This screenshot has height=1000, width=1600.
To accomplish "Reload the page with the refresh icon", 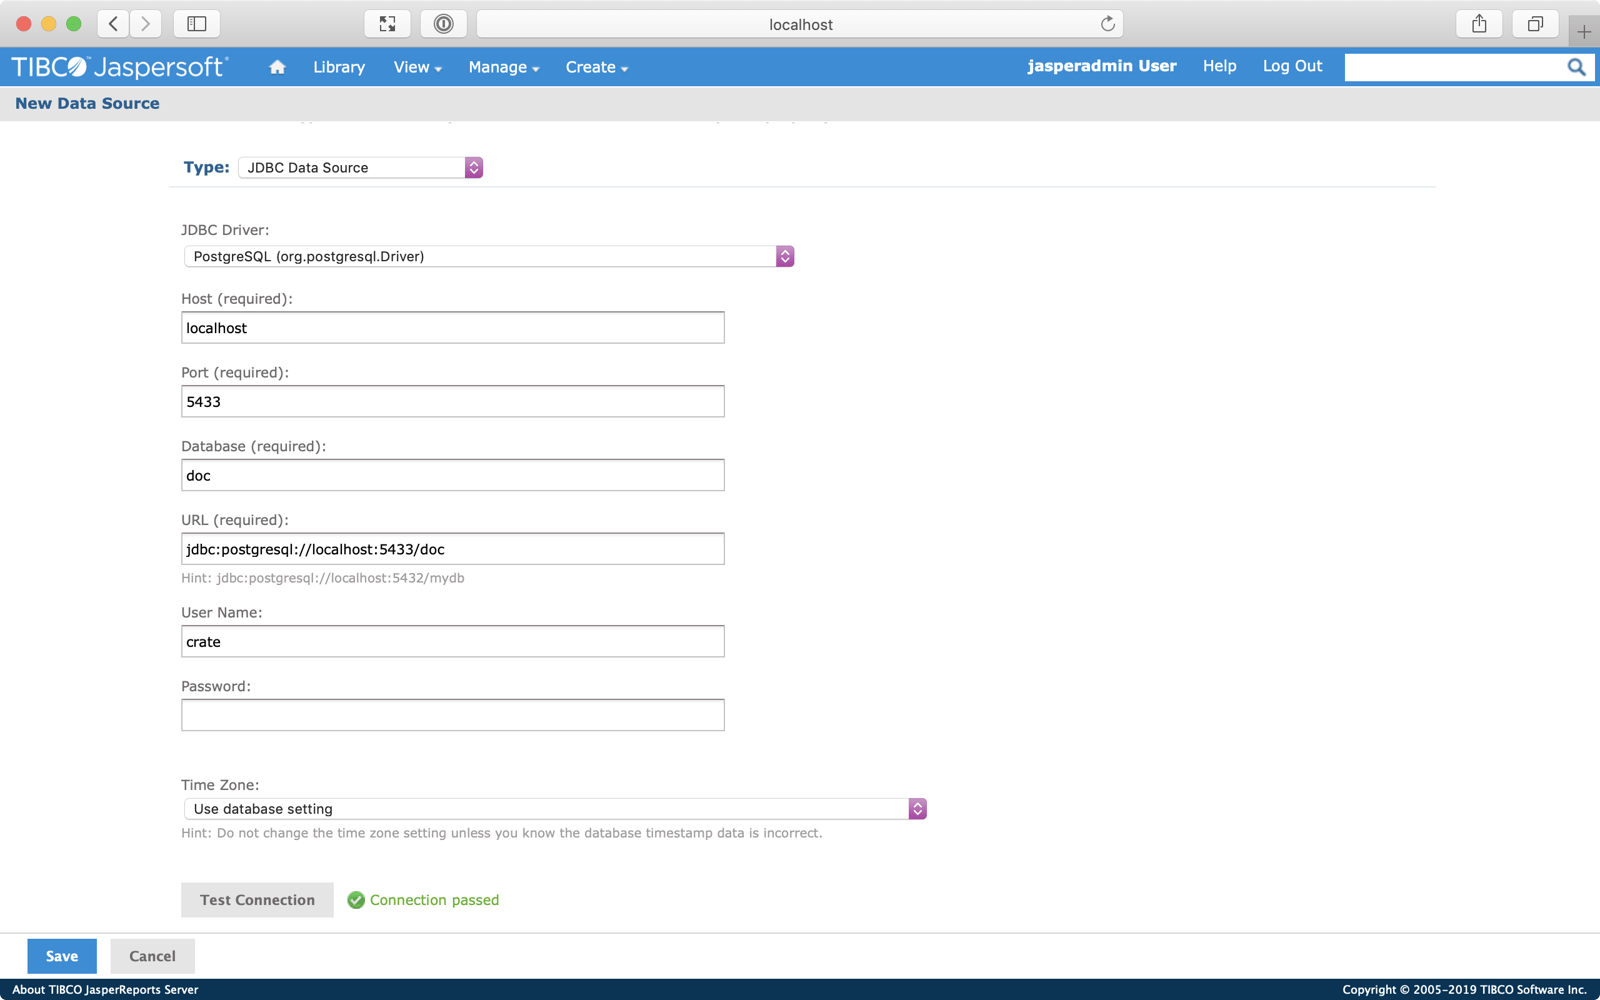I will [x=1107, y=24].
